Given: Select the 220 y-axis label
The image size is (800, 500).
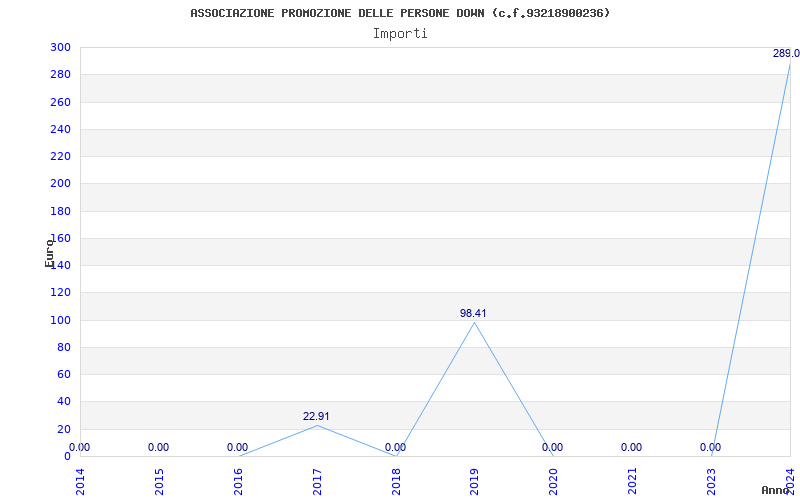Looking at the screenshot, I should [x=60, y=156].
